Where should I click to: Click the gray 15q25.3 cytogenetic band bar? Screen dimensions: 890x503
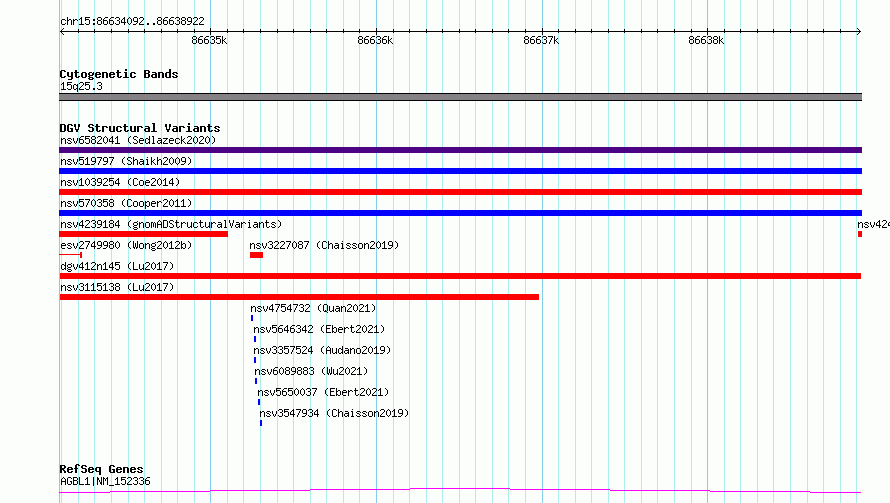460,97
